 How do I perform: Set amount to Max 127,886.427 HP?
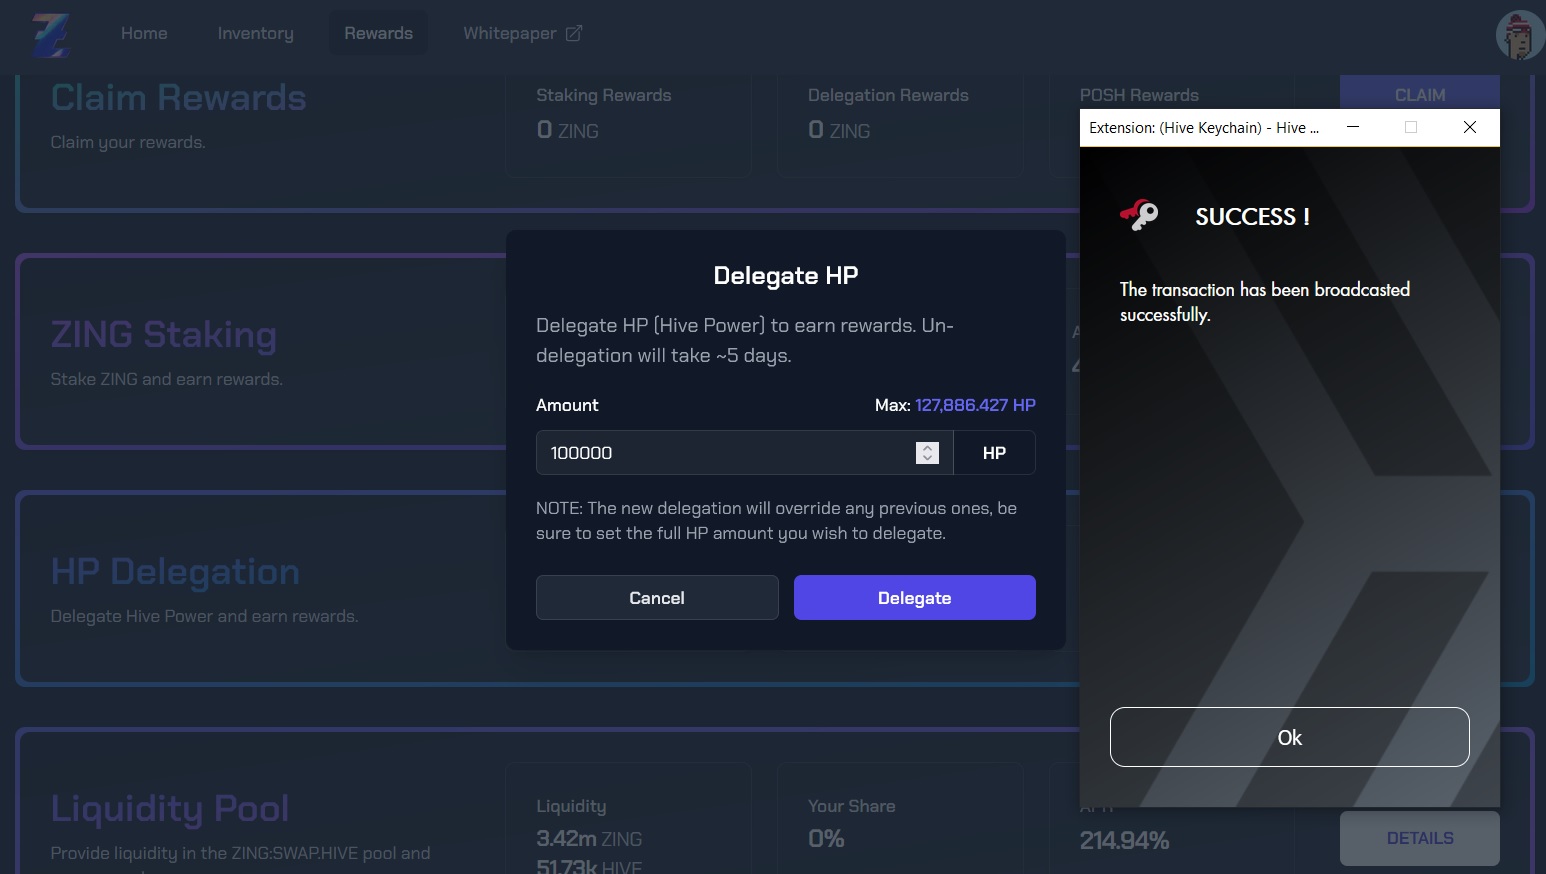pos(975,405)
